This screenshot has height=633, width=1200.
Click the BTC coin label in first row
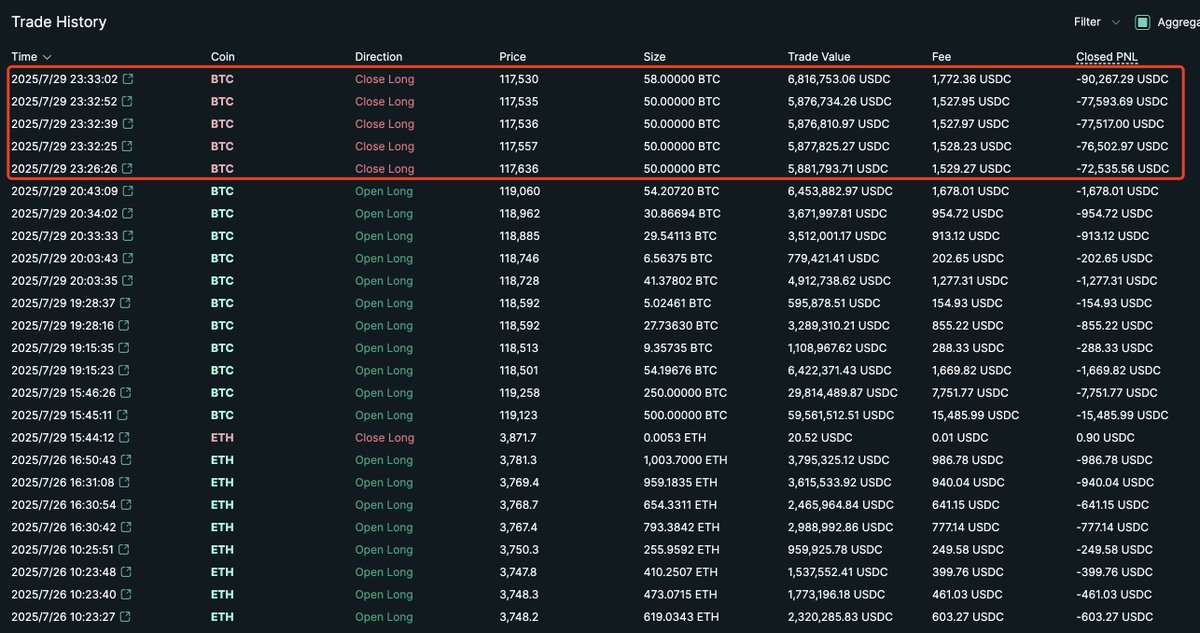221,78
